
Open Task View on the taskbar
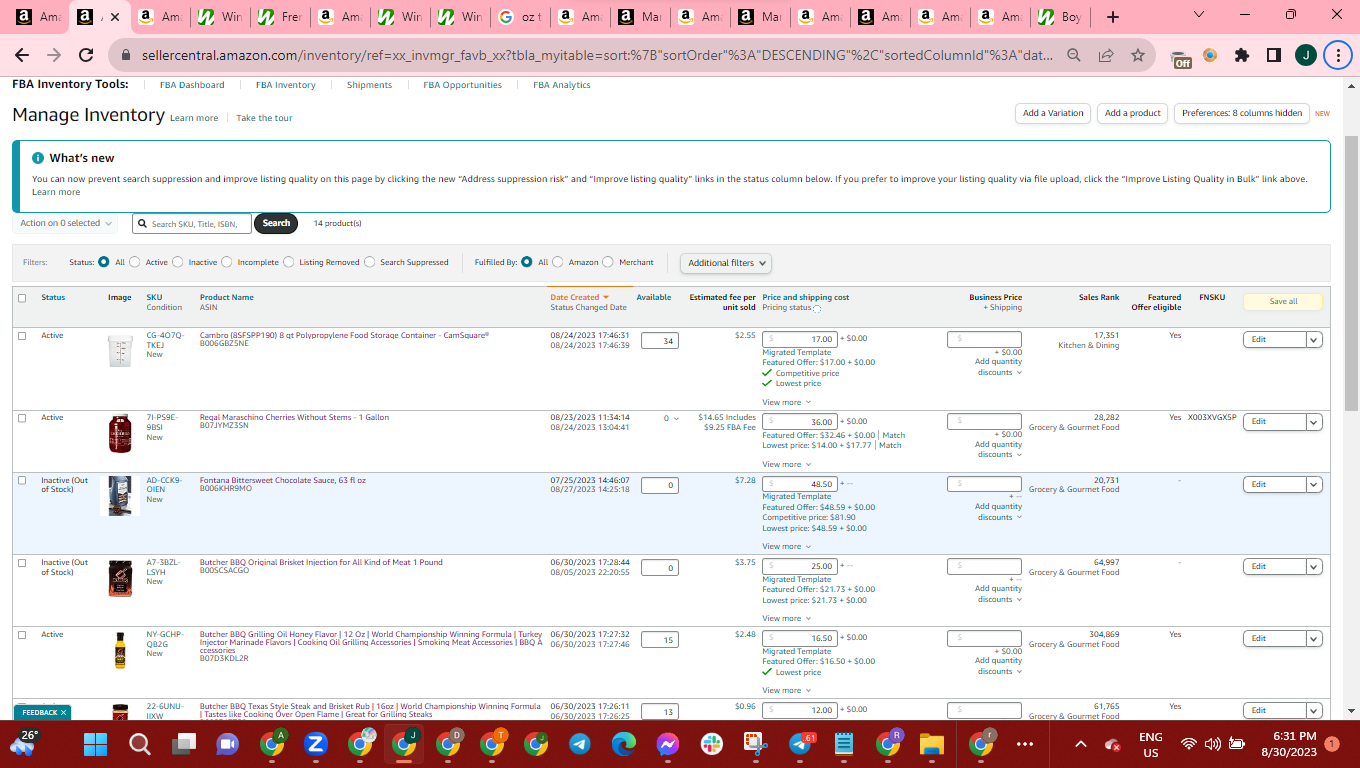[183, 744]
